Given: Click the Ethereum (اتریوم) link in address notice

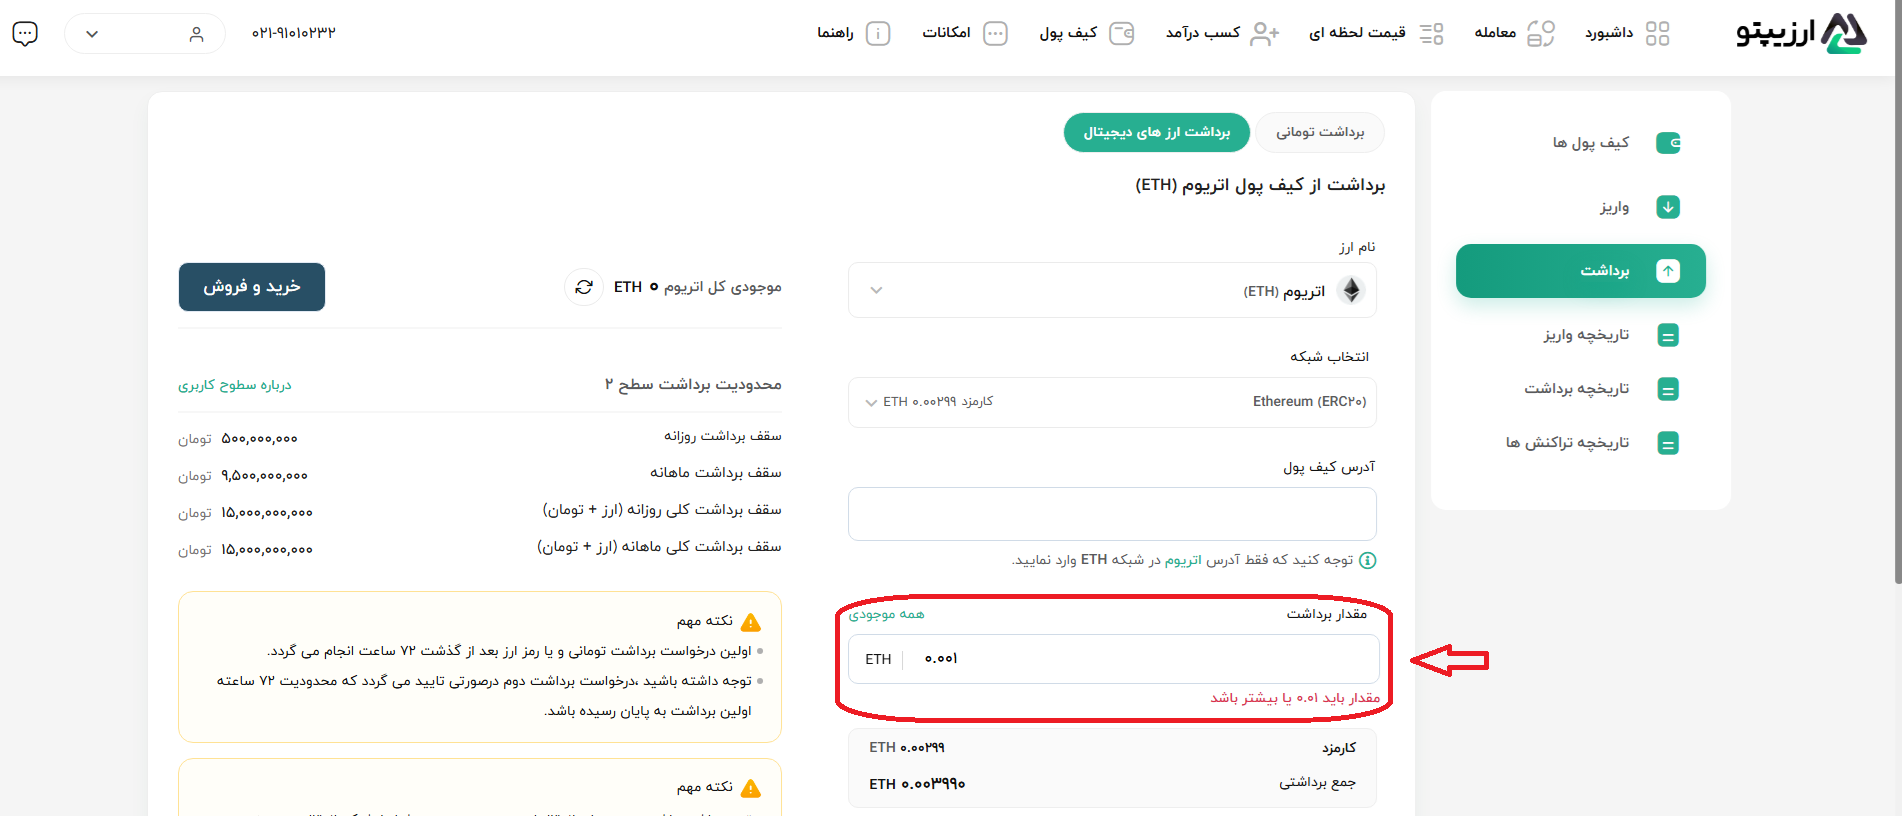Looking at the screenshot, I should (x=1183, y=560).
